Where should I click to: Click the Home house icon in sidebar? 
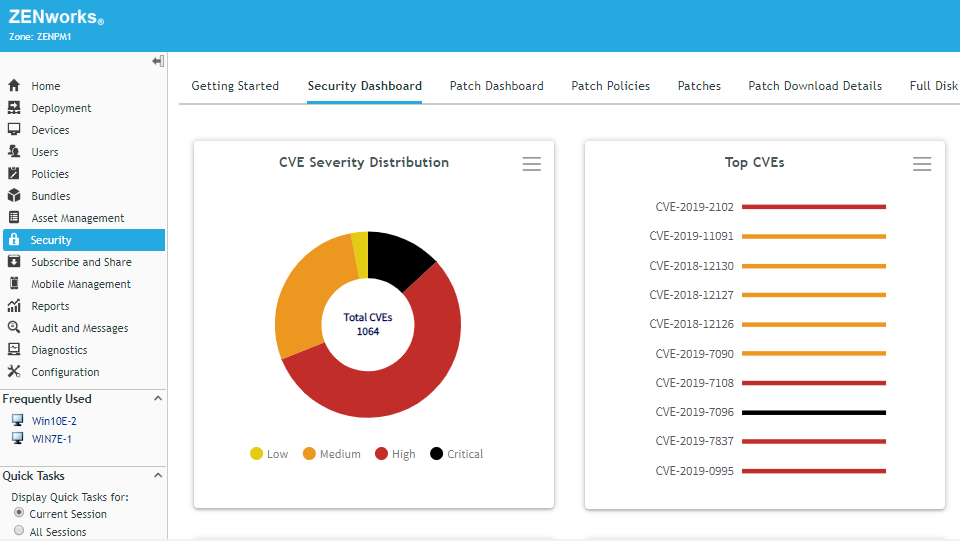[14, 85]
